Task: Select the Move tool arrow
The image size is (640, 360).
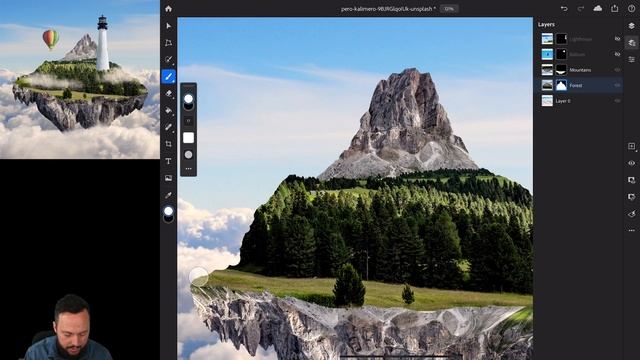Action: 169,26
